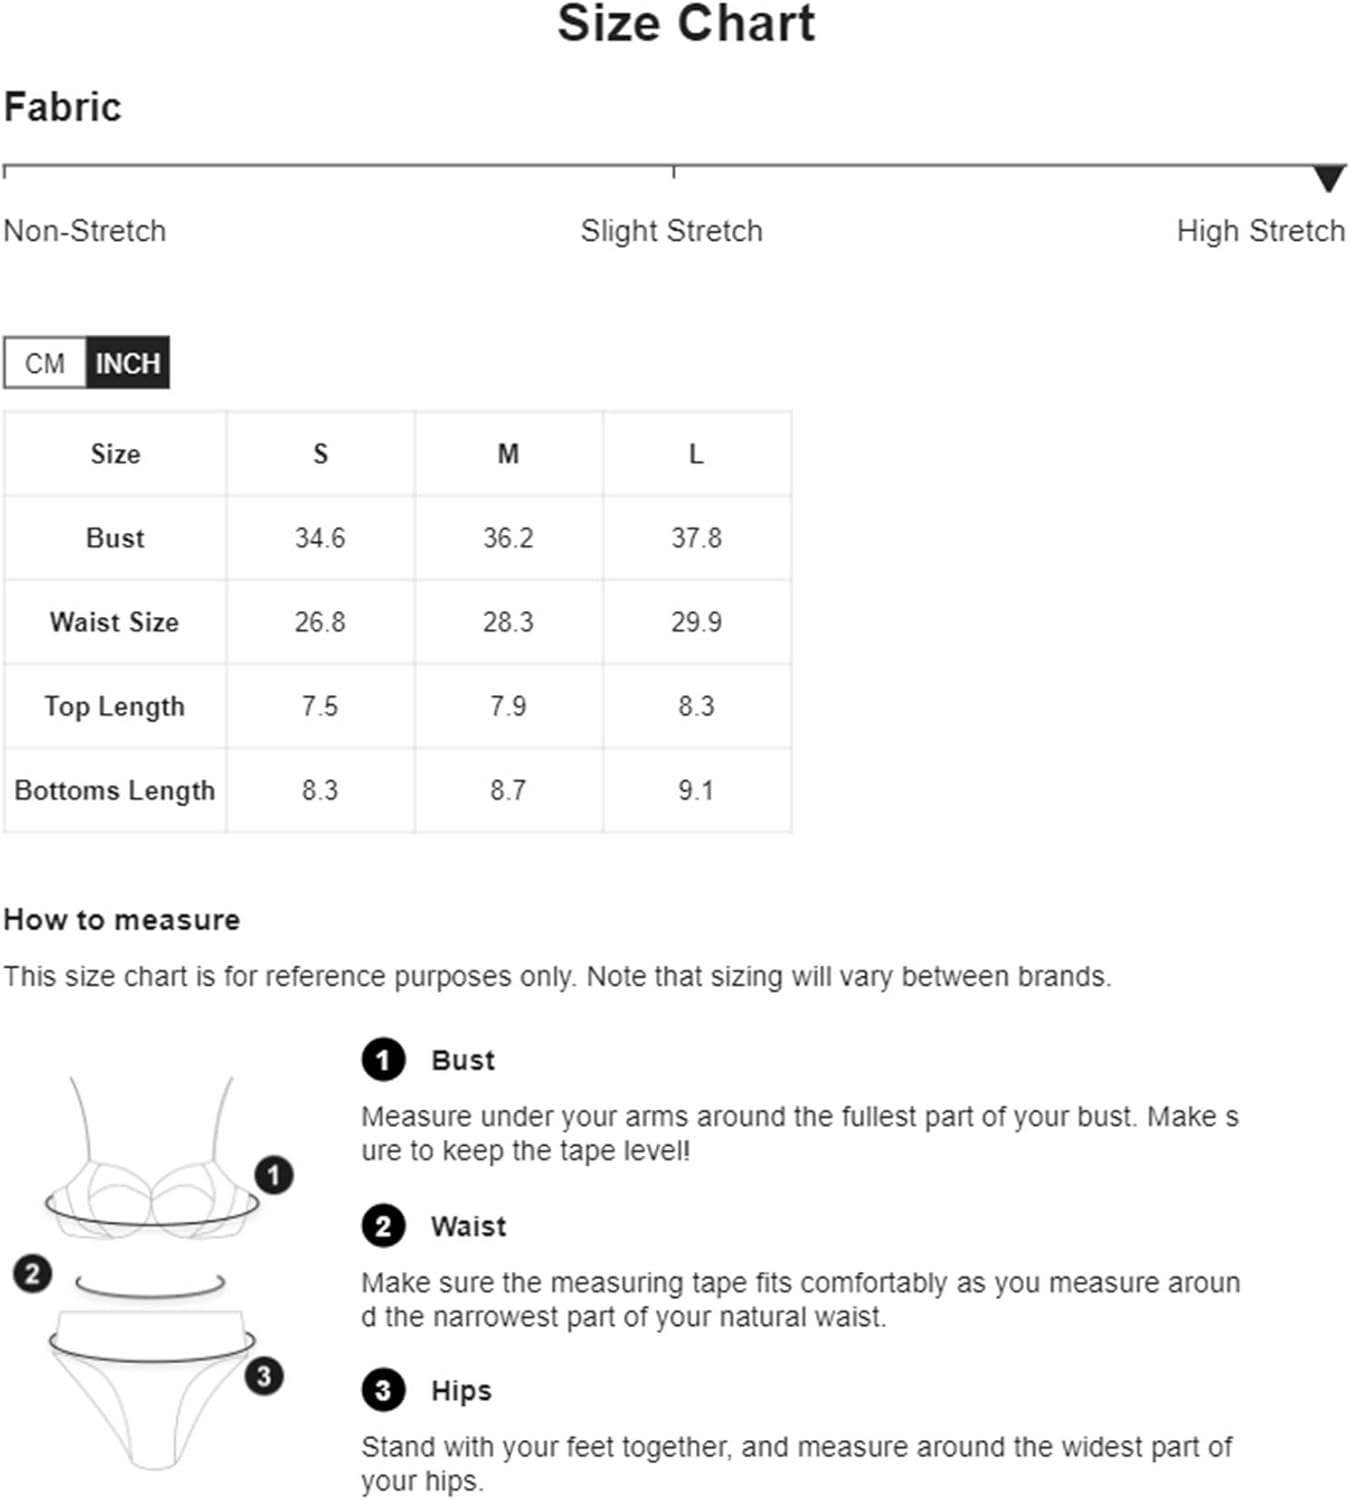1351x1500 pixels.
Task: Click the High Stretch triangle marker
Action: (x=1328, y=179)
